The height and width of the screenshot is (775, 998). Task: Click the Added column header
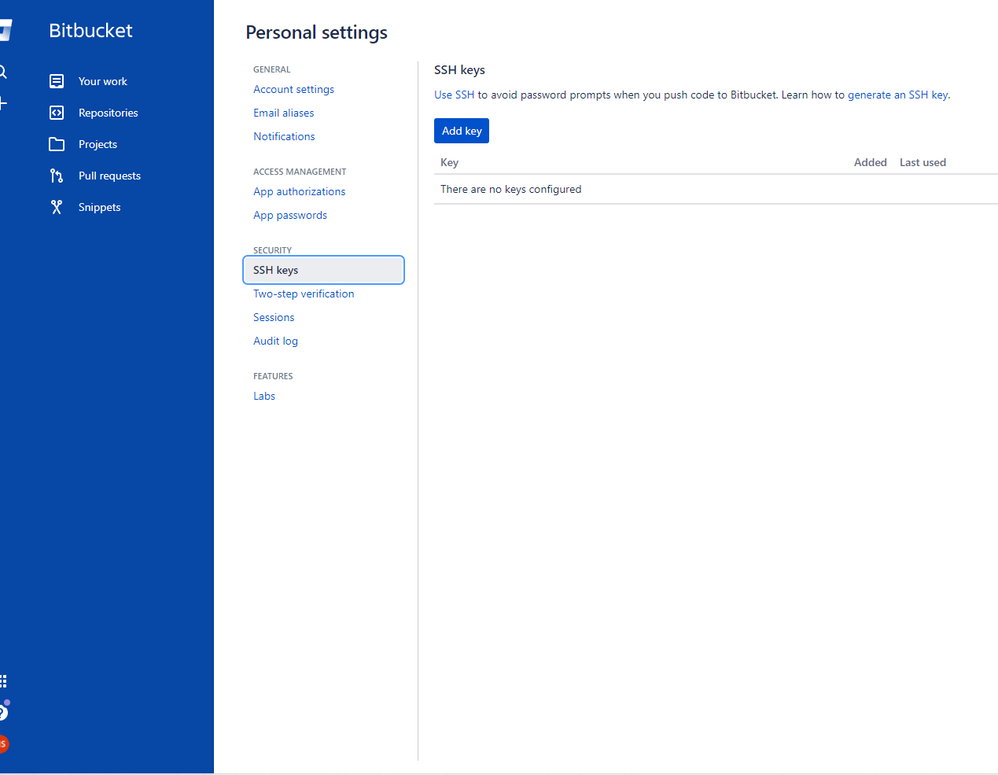[870, 162]
